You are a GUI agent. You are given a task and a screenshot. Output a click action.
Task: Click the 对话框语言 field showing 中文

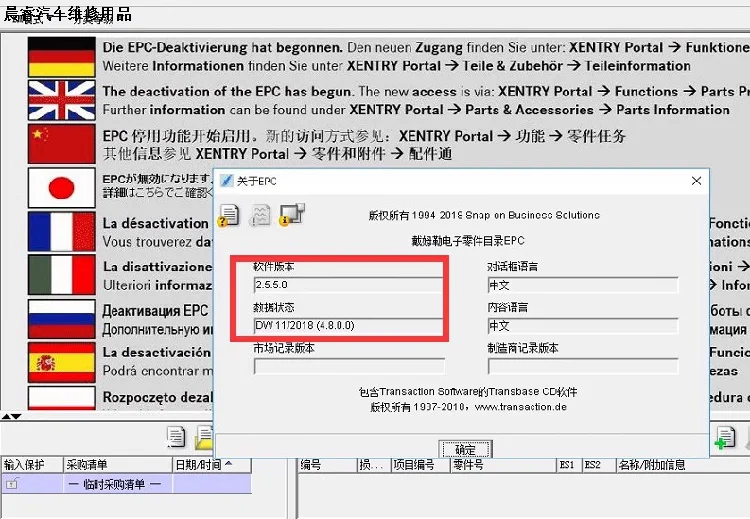point(583,285)
